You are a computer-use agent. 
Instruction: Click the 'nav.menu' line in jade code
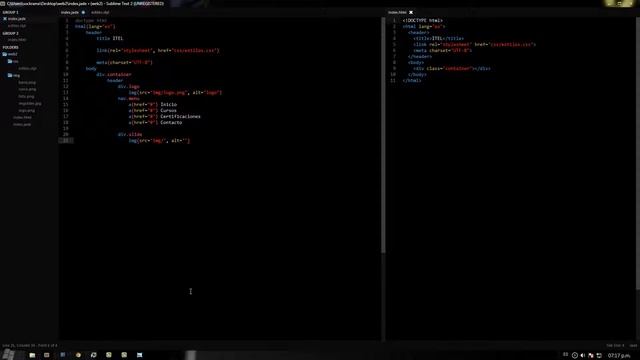tap(129, 98)
